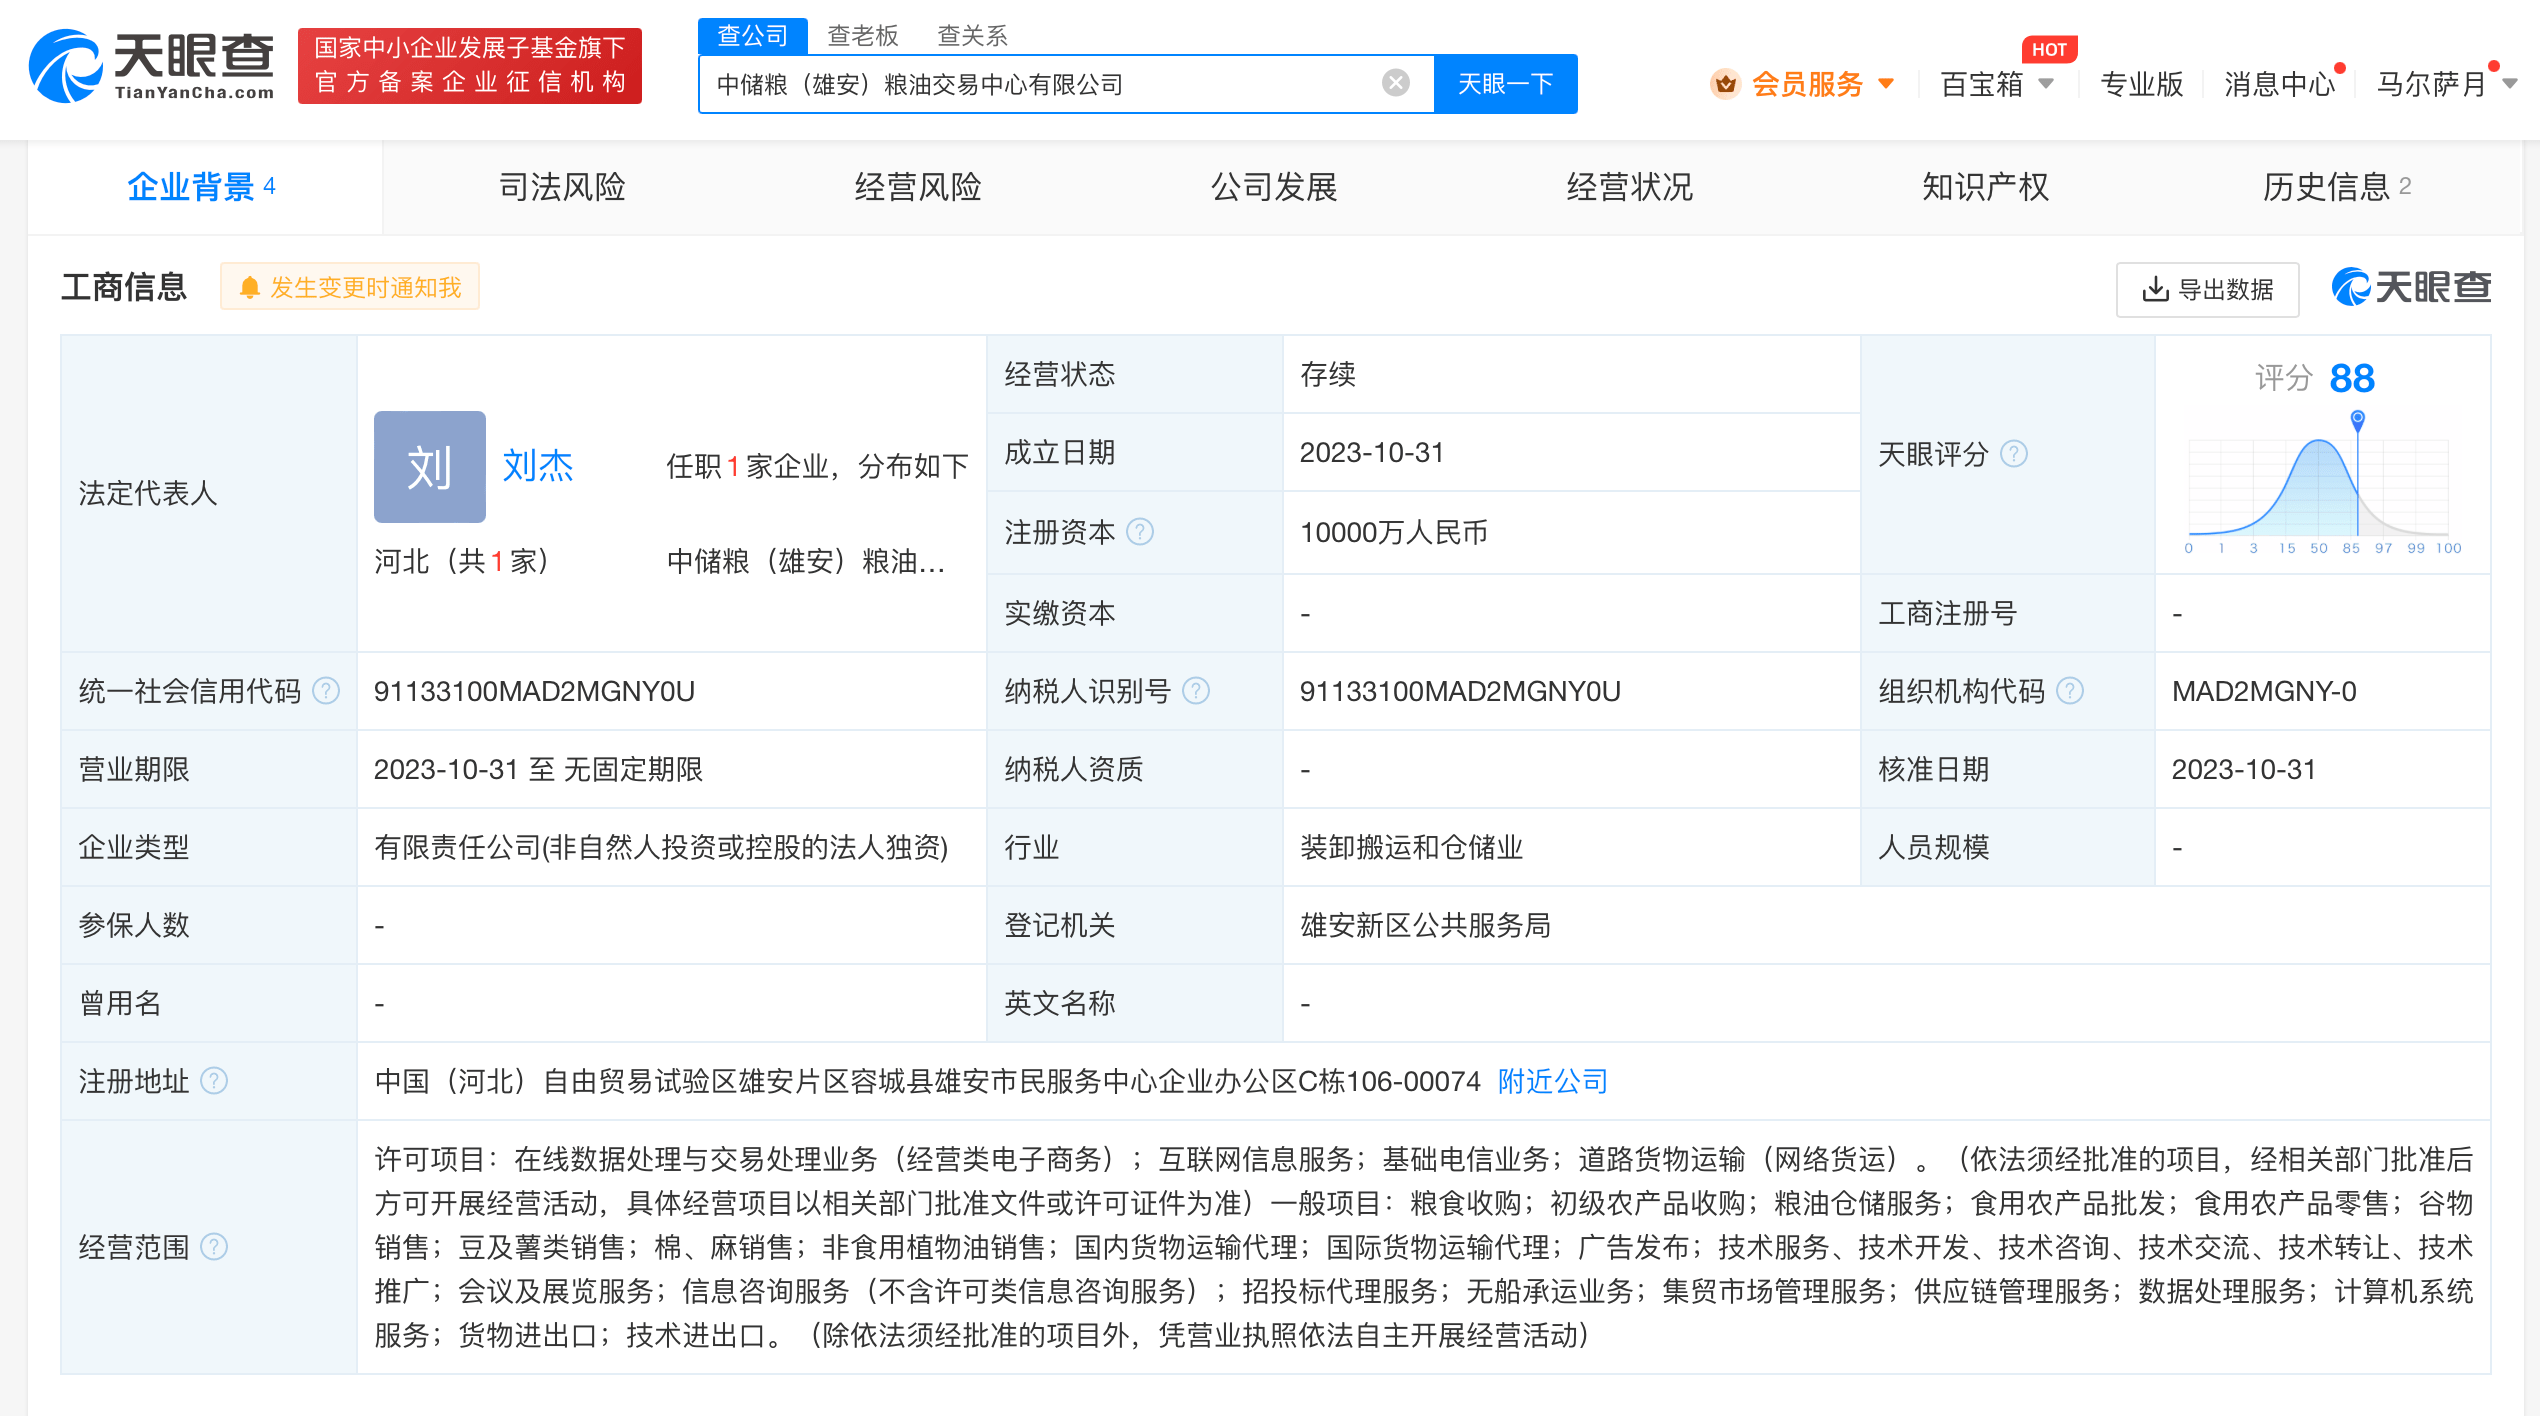
Task: Clear the search box with the X icon
Action: click(1396, 83)
